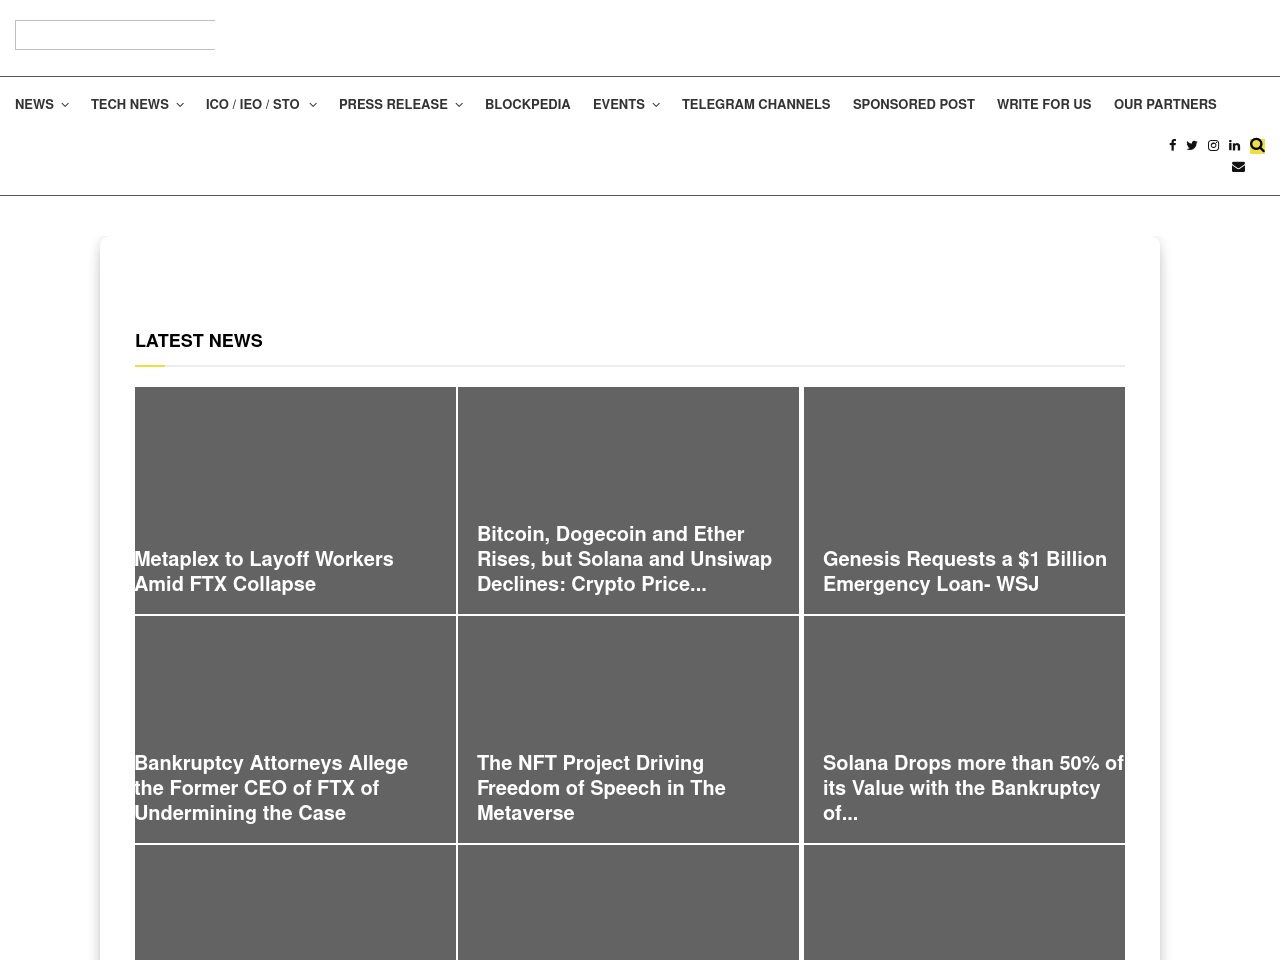Open WRITE FOR US menu item
This screenshot has height=960, width=1280.
(x=1044, y=104)
